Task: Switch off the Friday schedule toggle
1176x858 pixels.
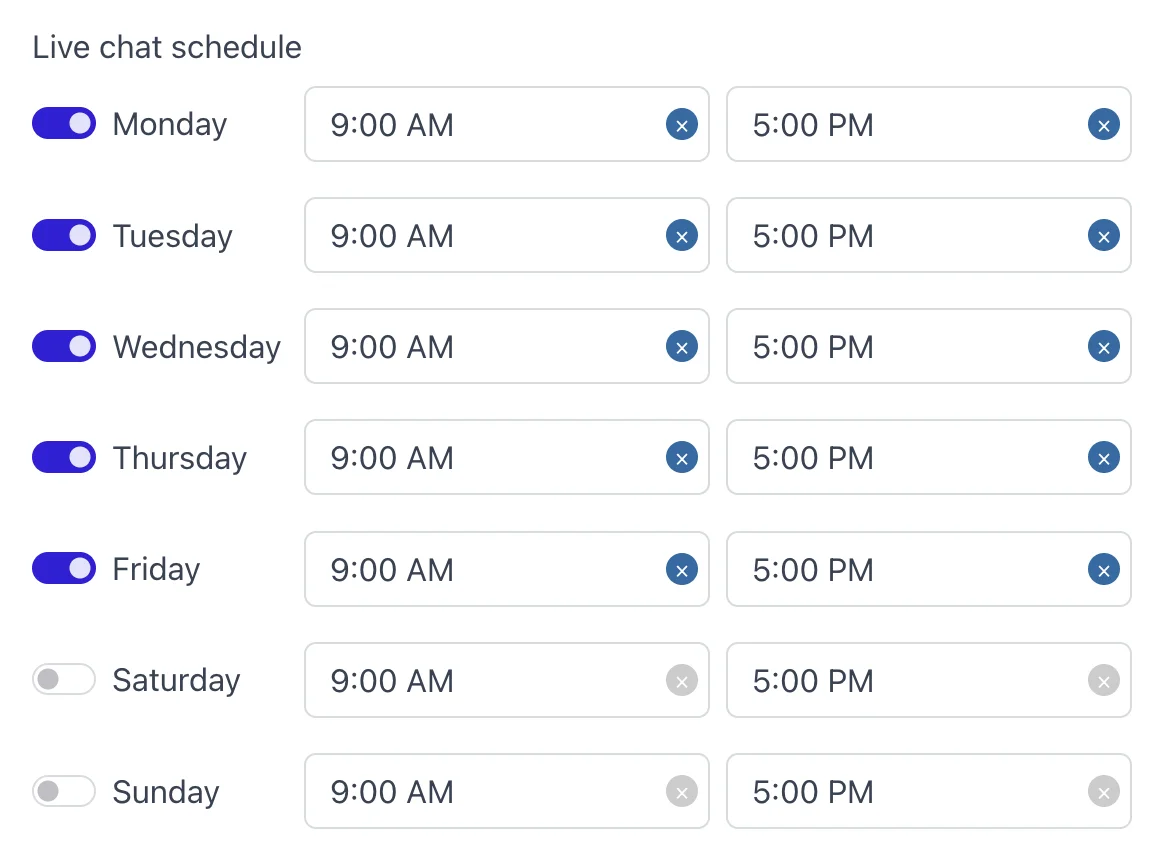Action: [64, 569]
